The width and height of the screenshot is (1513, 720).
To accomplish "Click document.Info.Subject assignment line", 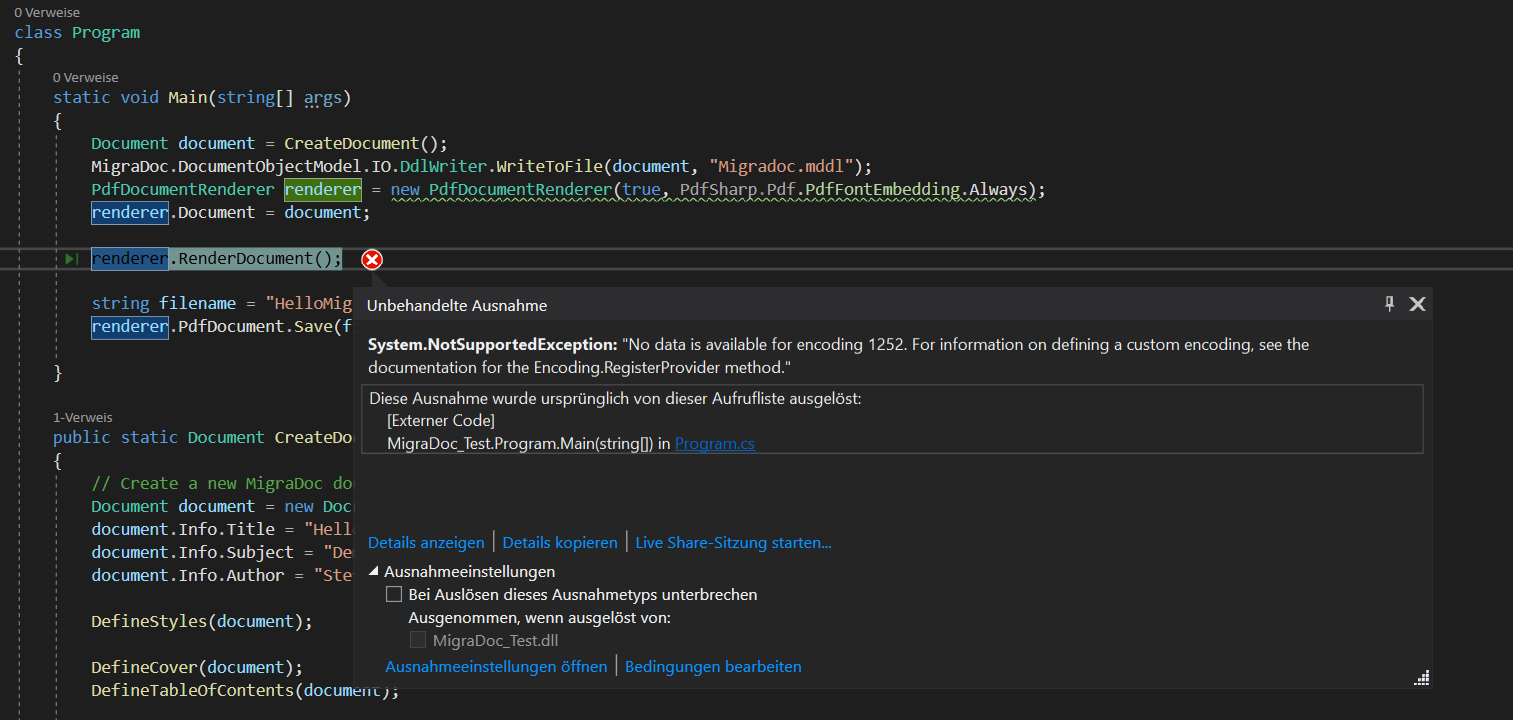I will coord(222,552).
